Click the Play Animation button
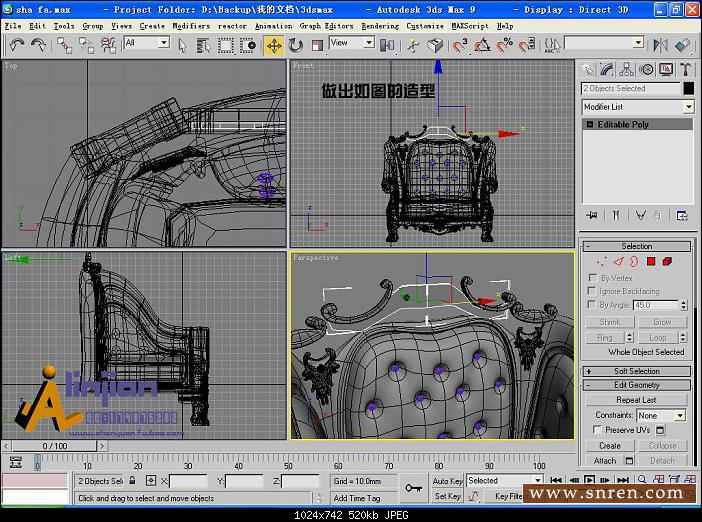The width and height of the screenshot is (702, 522). (x=589, y=480)
